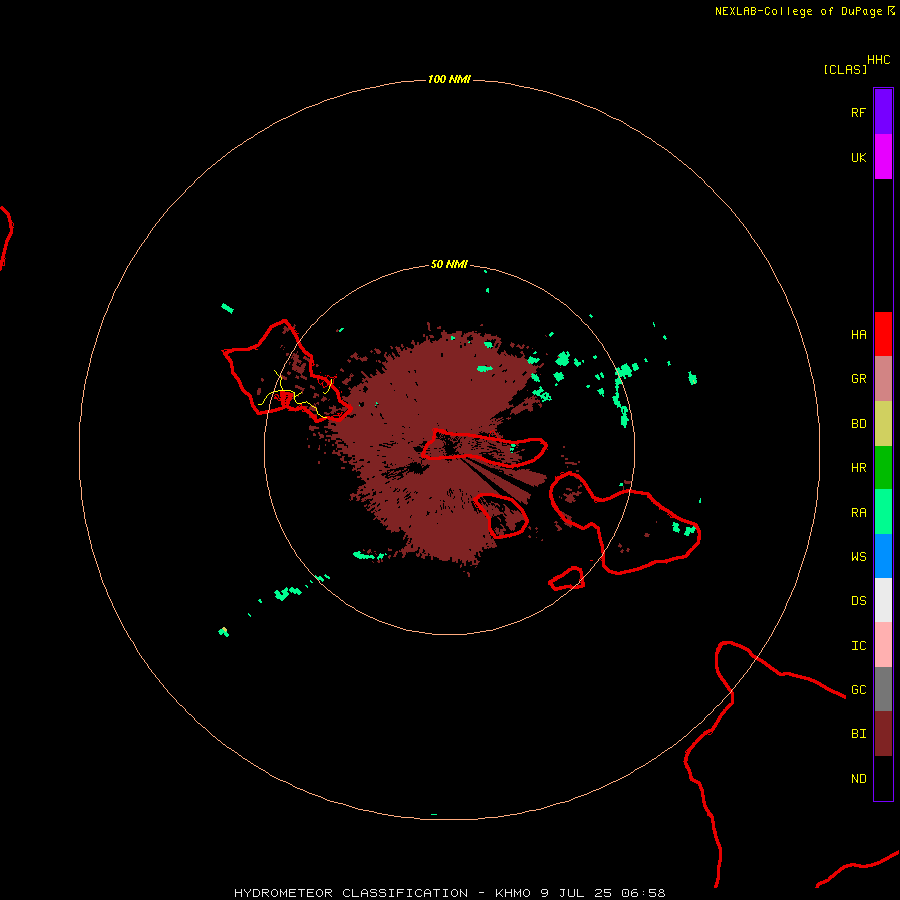Click the WS legend label

(x=858, y=556)
